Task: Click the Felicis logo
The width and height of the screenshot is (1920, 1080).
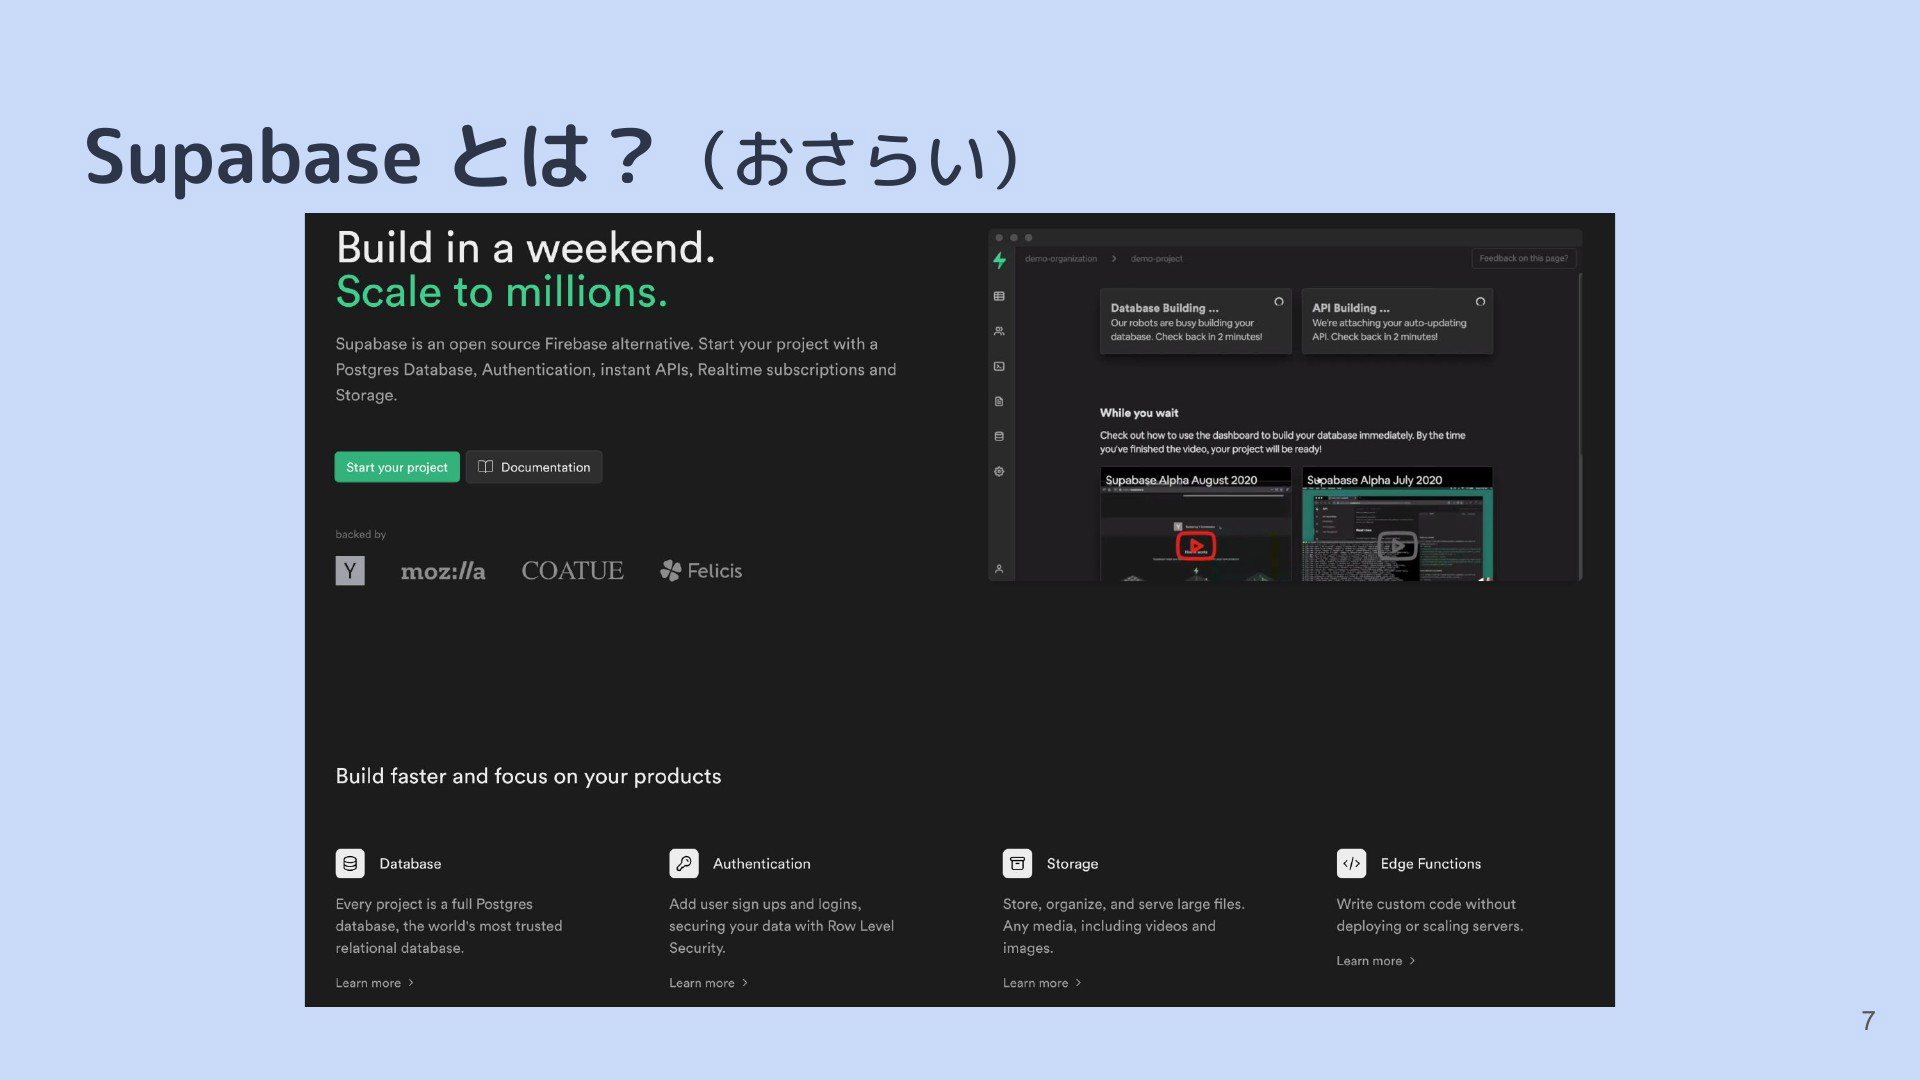Action: point(701,571)
